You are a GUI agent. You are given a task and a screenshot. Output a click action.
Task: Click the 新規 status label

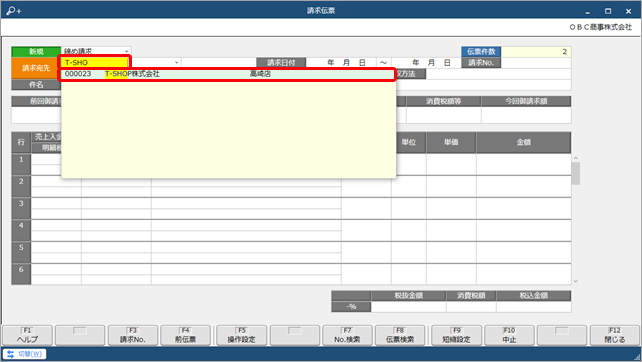36,52
